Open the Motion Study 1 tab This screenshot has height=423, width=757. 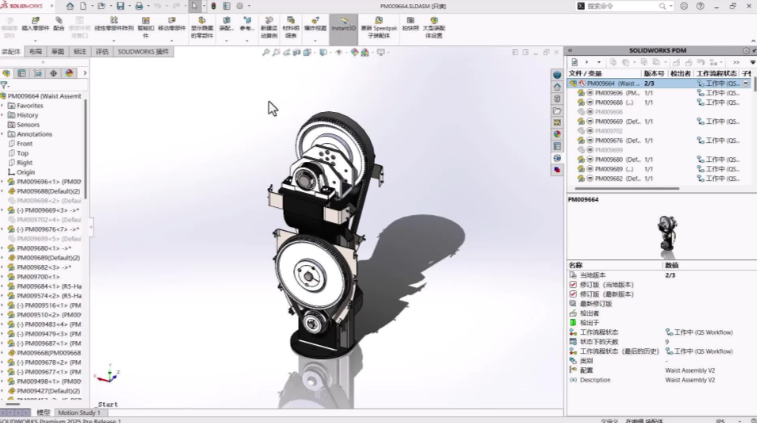(x=78, y=412)
